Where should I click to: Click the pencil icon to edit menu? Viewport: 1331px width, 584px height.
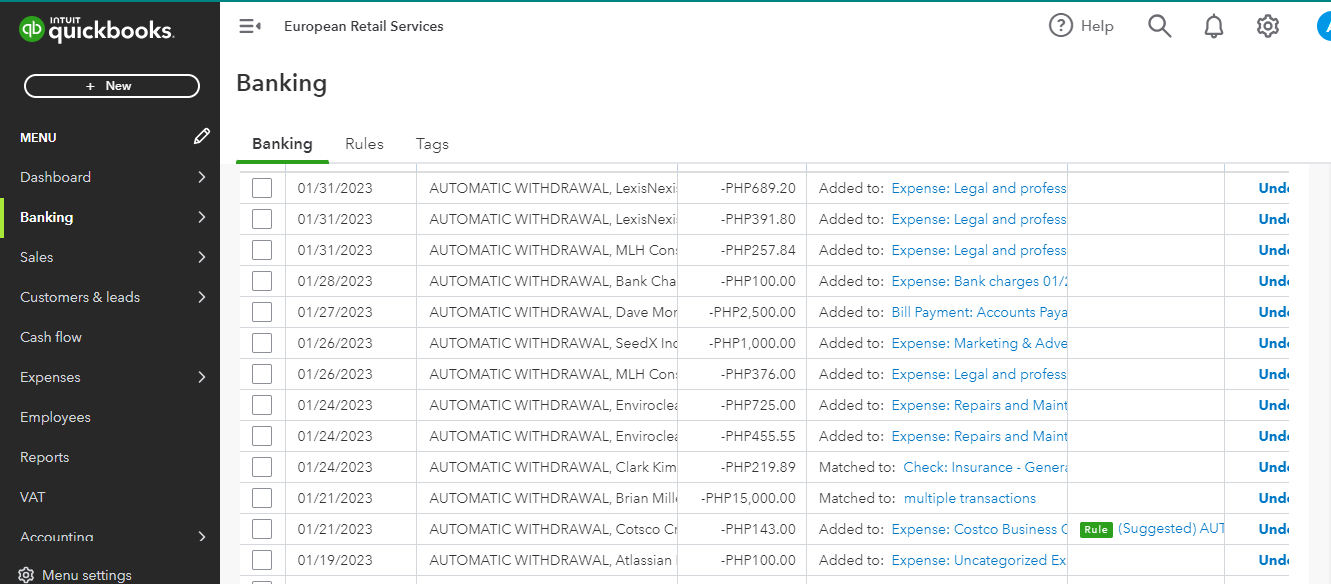[202, 136]
